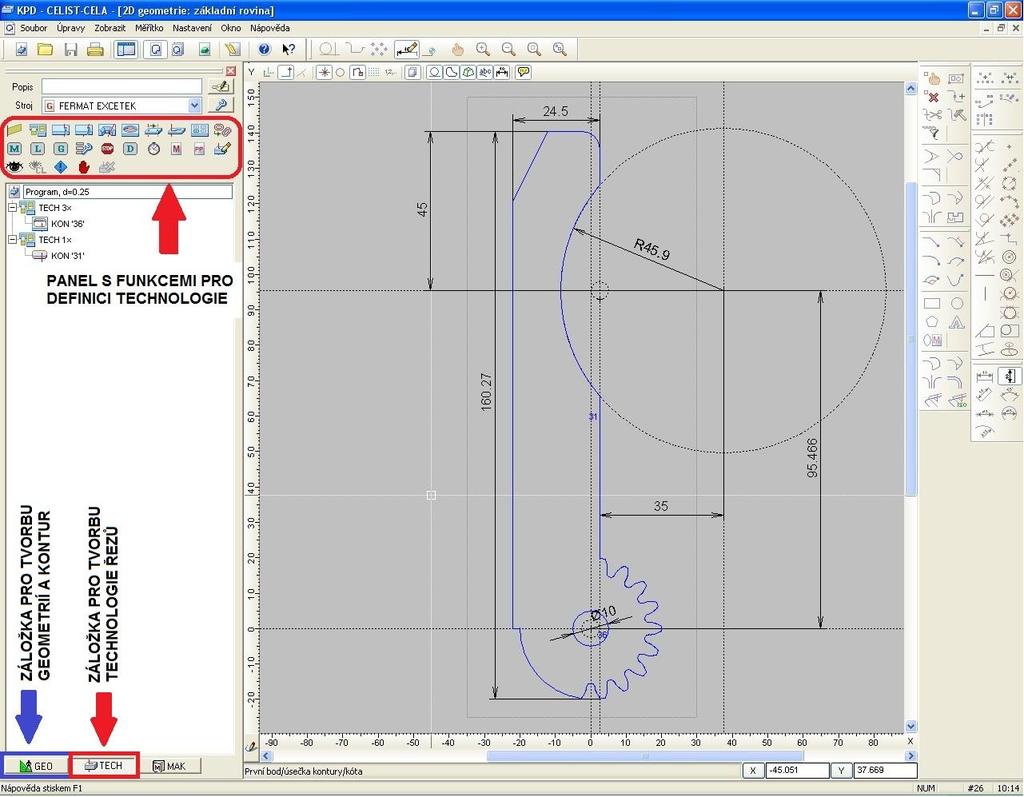Toggle the dimension pencil tool in top toolbar

coord(407,49)
